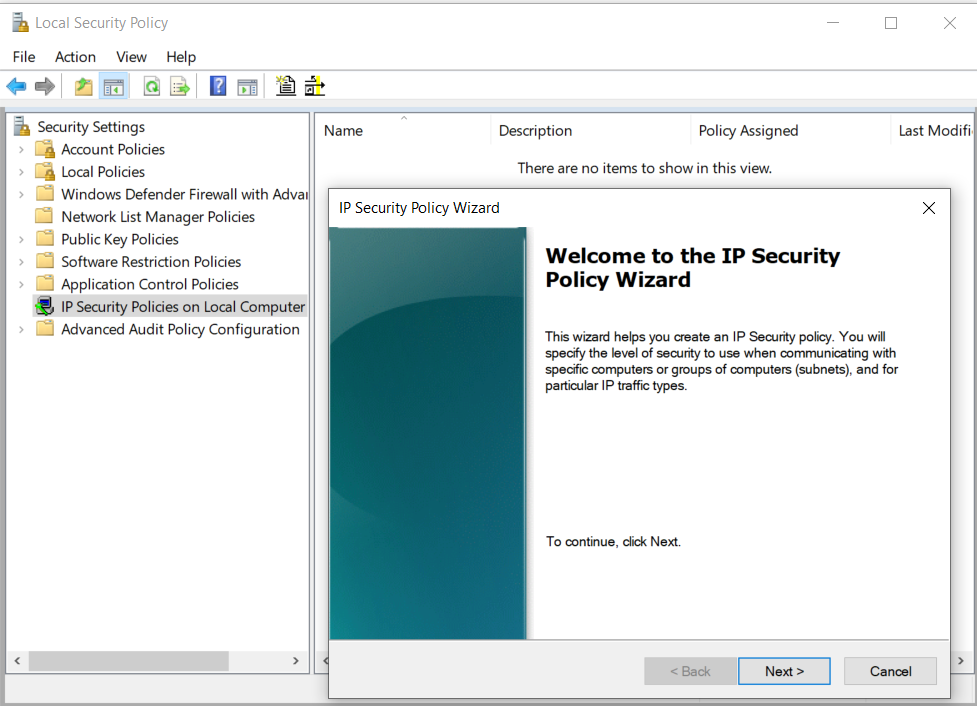Click the gray Forward arrow in the toolbar
977x706 pixels.
pyautogui.click(x=44, y=86)
